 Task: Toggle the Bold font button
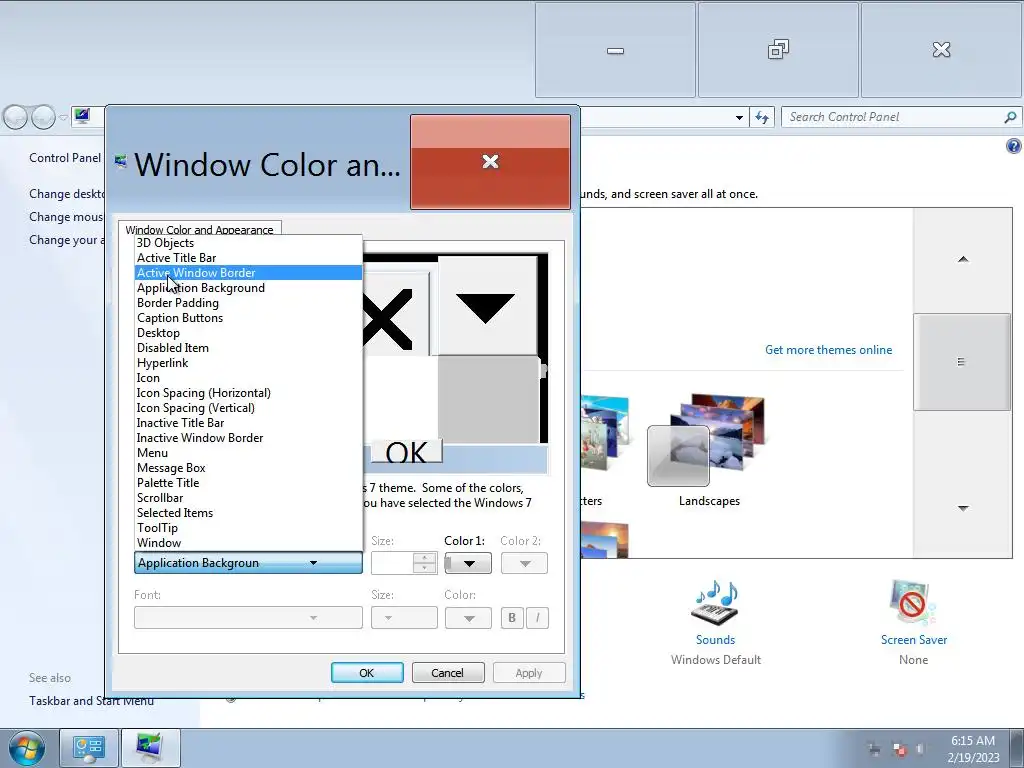[512, 618]
